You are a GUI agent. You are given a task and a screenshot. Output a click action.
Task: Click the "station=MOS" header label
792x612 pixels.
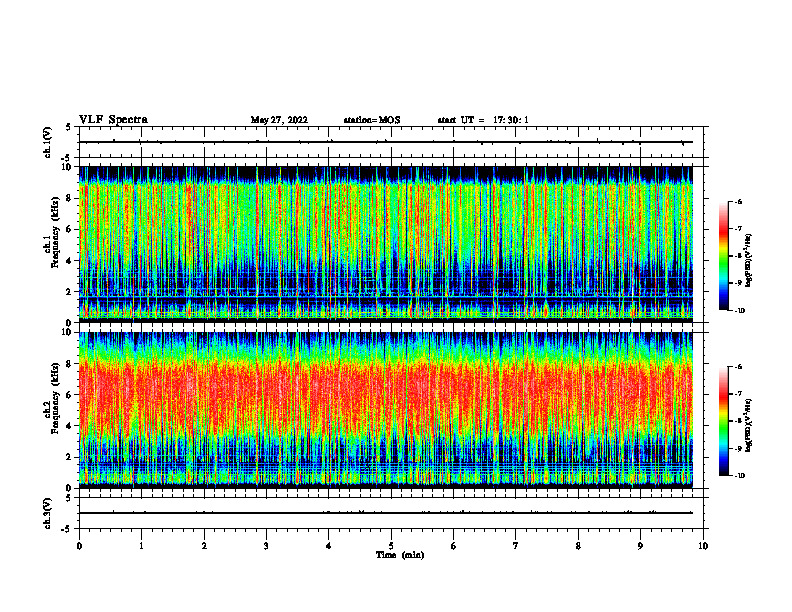372,120
